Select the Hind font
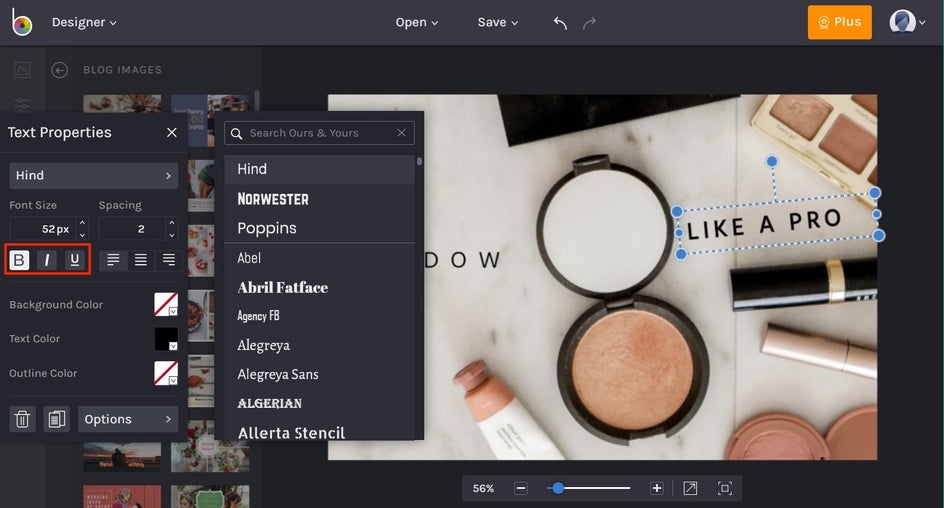 319,169
